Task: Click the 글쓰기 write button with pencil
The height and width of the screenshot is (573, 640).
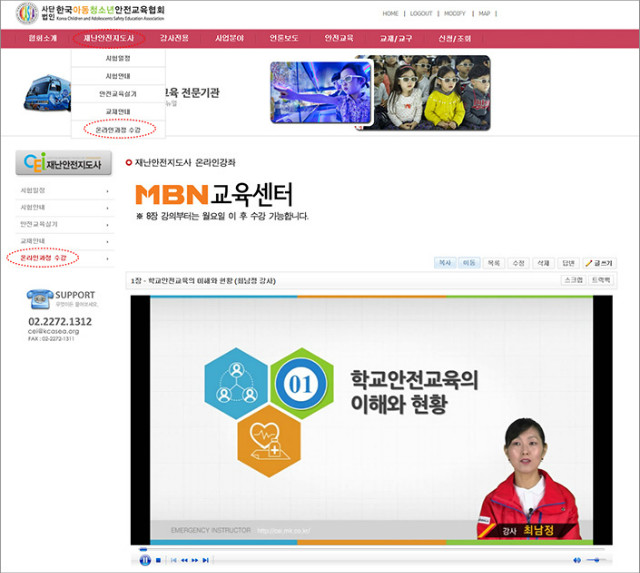Action: coord(599,263)
